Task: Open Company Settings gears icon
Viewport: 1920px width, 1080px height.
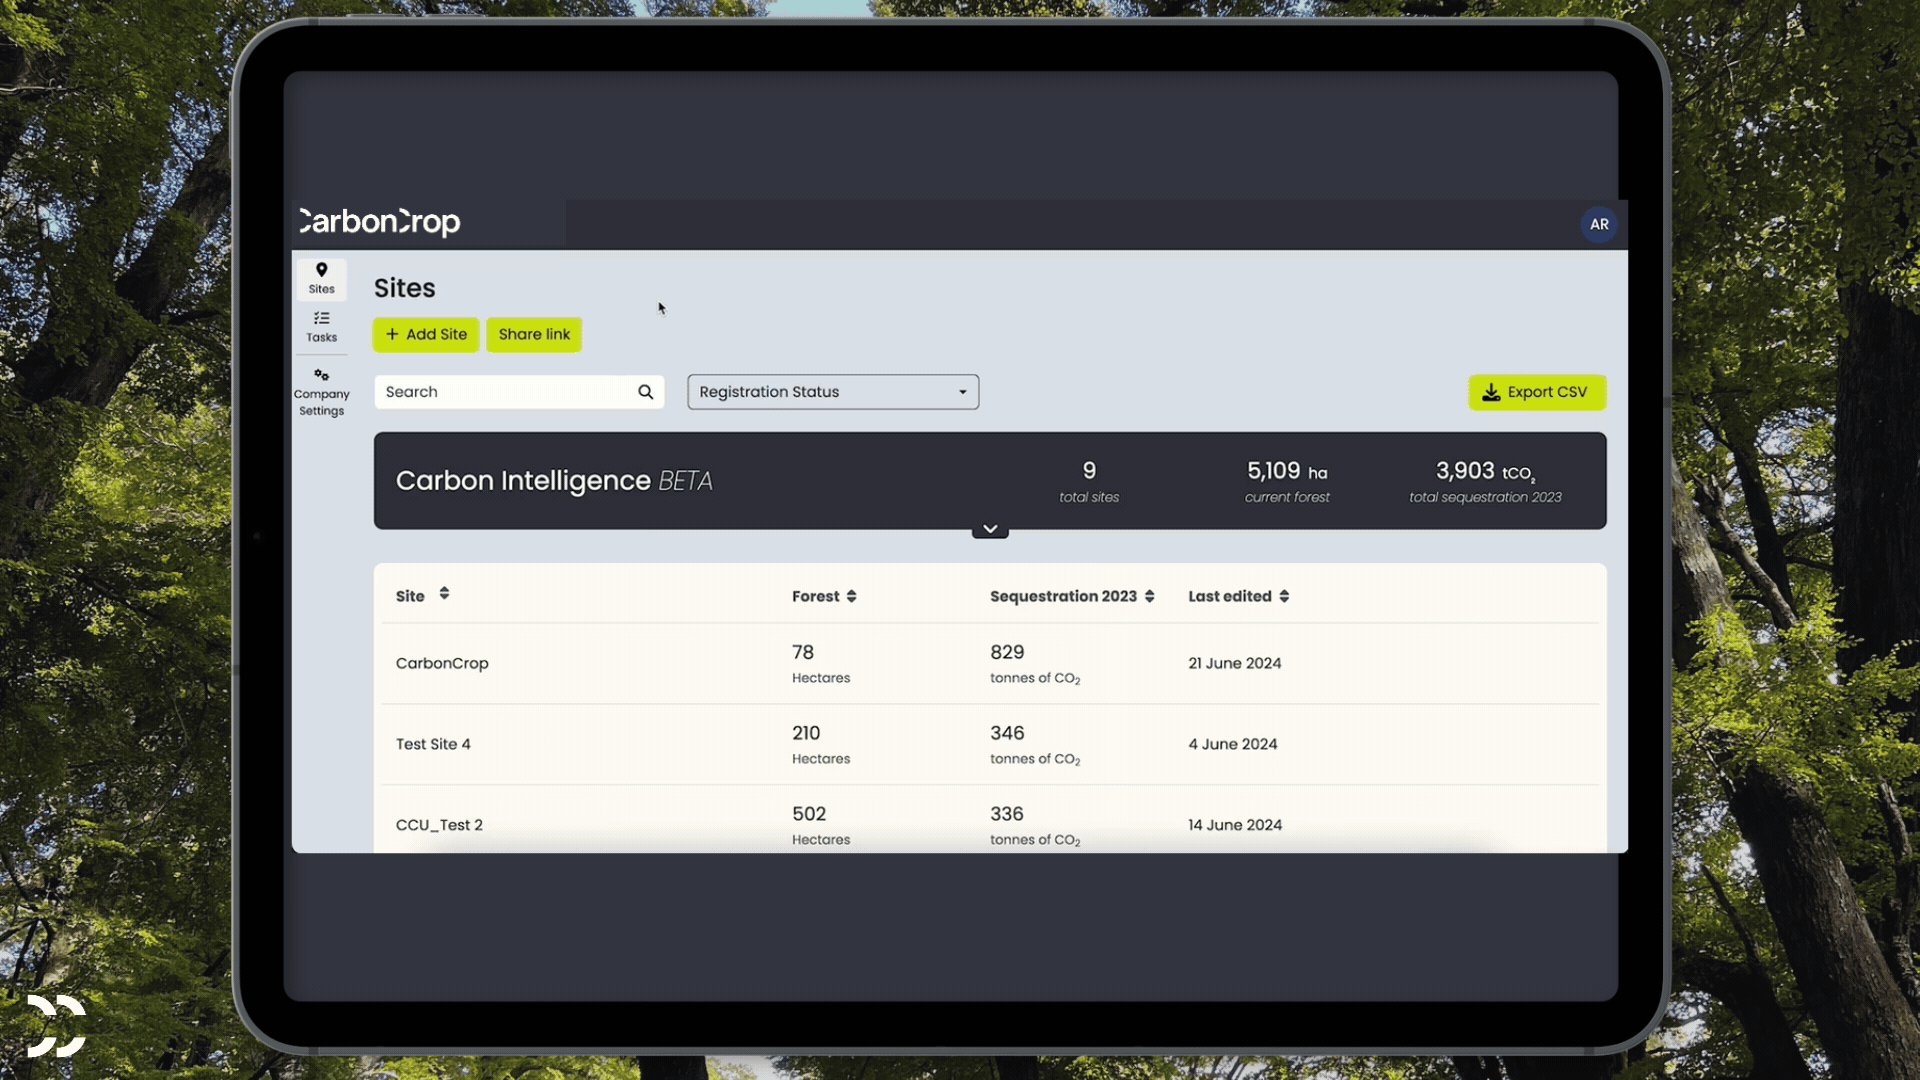Action: click(321, 375)
